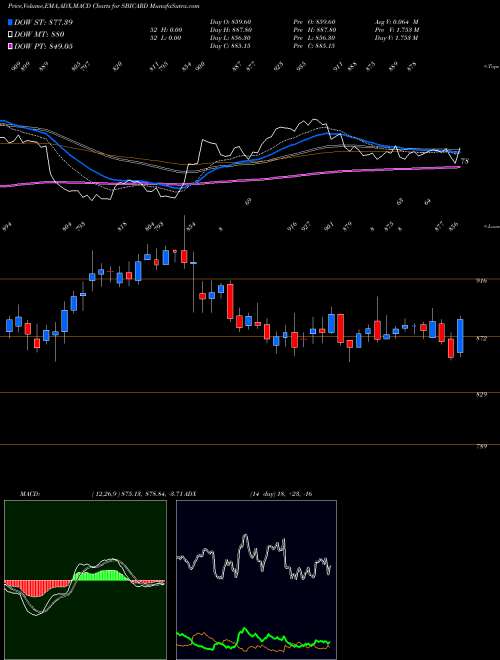Click the Day L low price value
This screenshot has width=500, height=660.
[230, 38]
